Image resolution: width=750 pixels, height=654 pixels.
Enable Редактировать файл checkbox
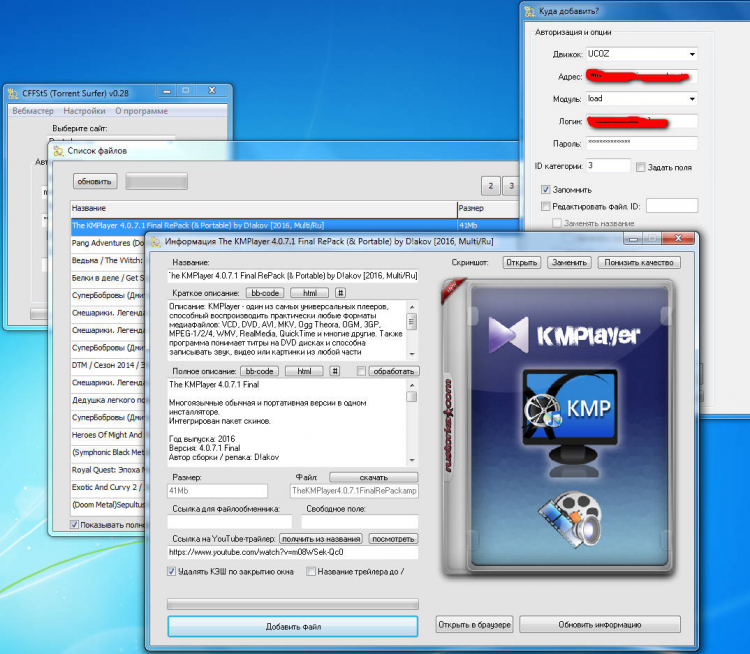click(545, 206)
